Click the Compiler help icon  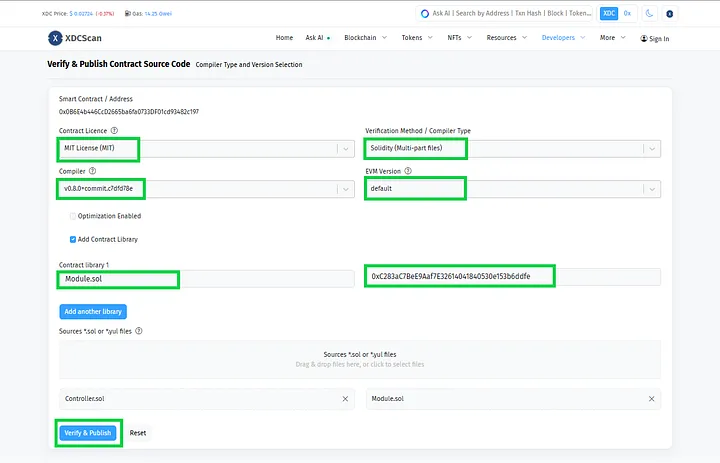click(92, 171)
